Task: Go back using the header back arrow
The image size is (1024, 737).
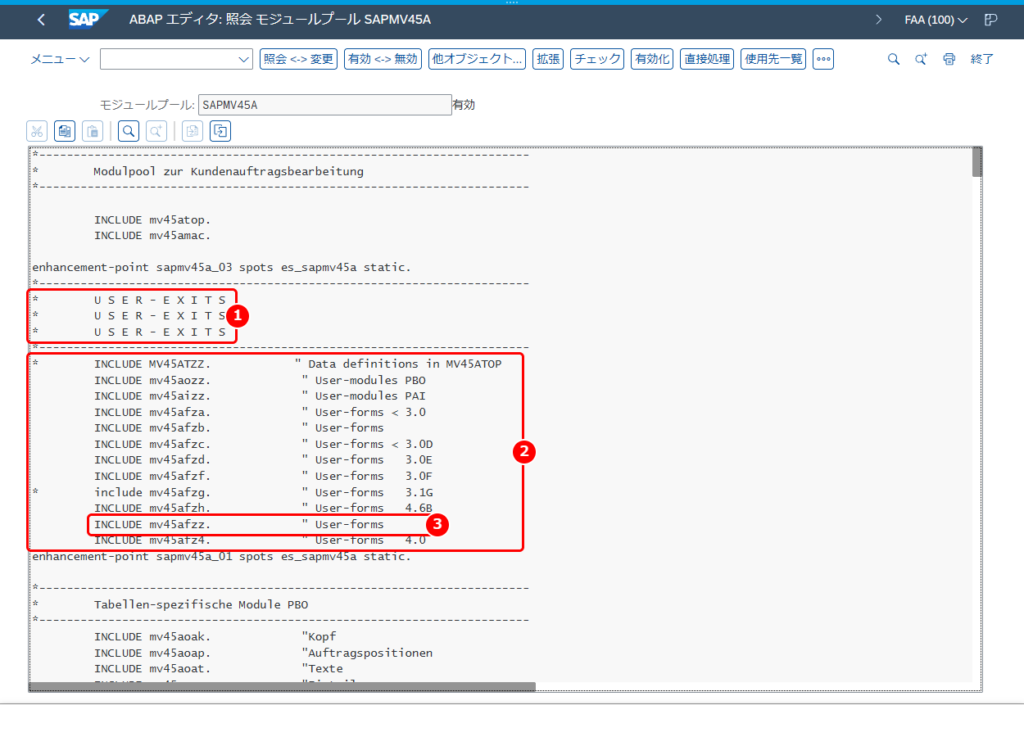Action: [41, 20]
